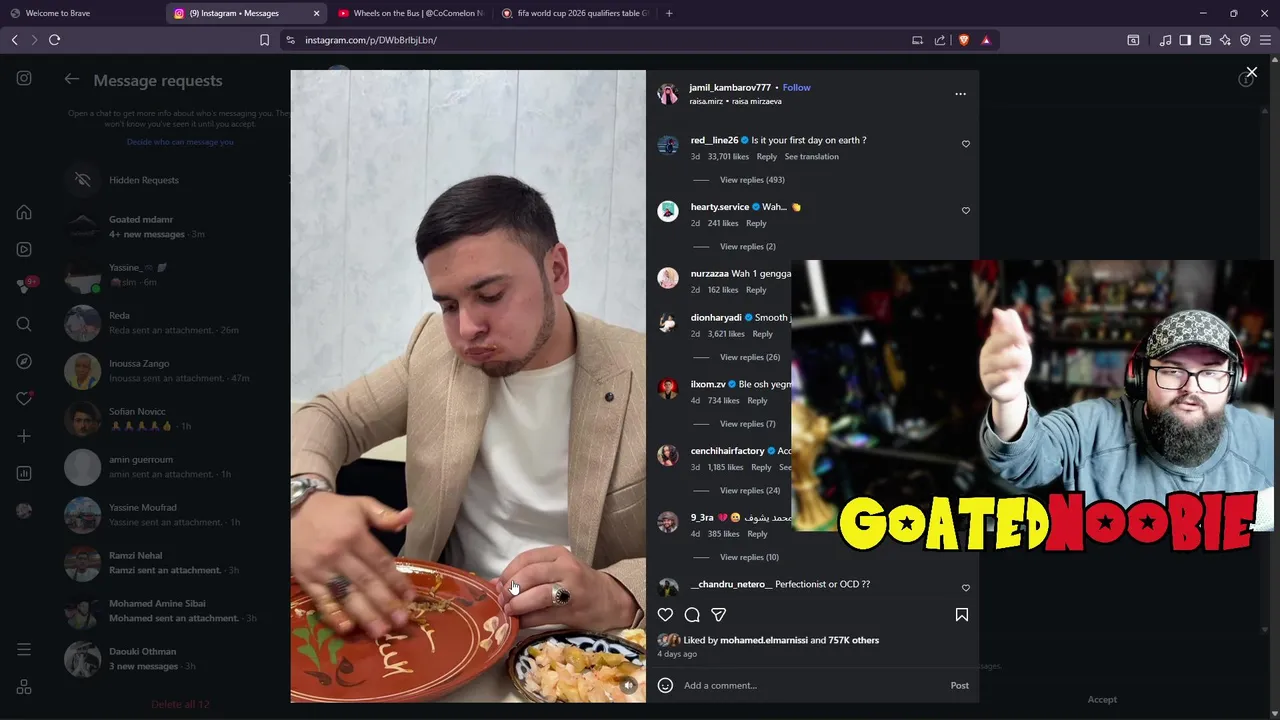Switch to Wheels on the Bus tab

(410, 13)
